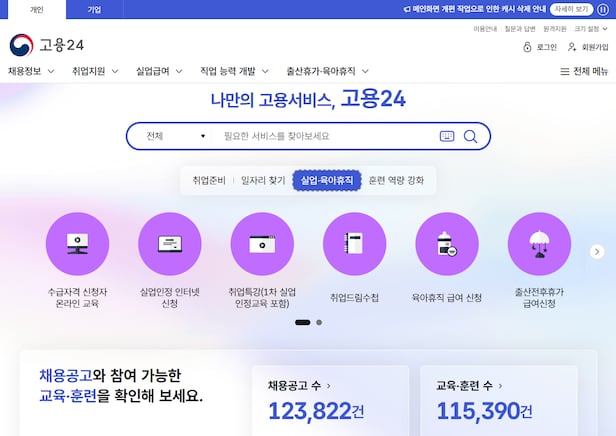Viewport: 616px width, 436px height.
Task: Select the 취업특강 video icon
Action: point(261,243)
